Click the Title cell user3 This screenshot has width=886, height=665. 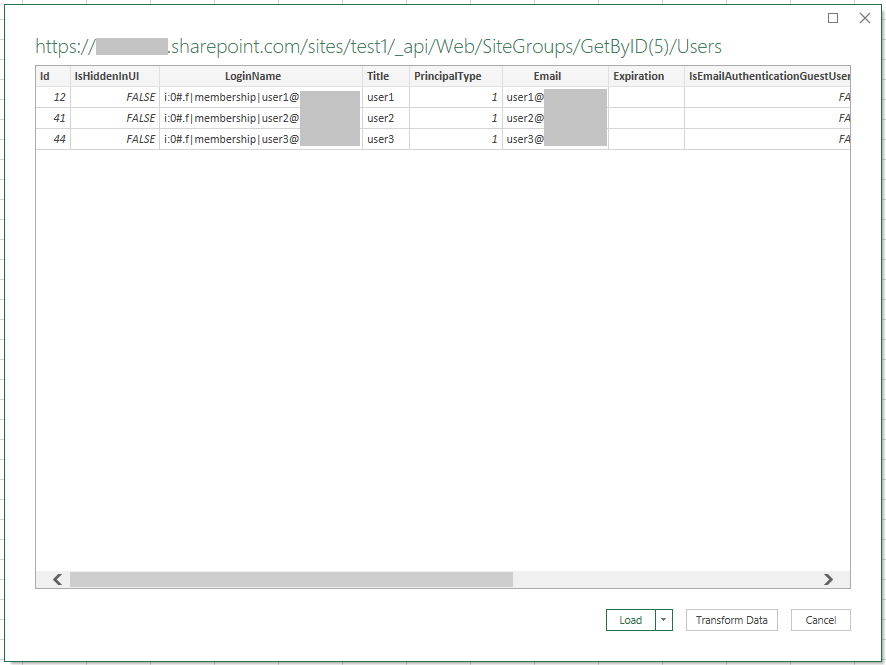pos(386,139)
